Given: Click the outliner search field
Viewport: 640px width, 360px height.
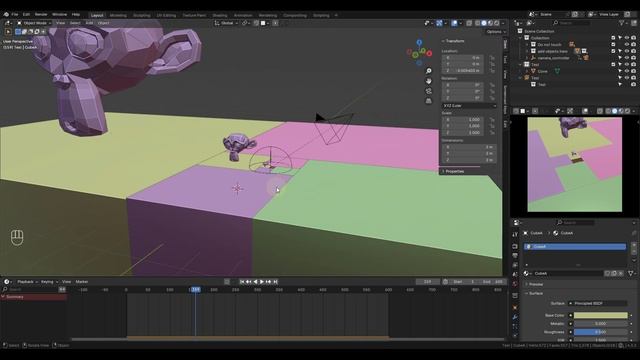Looking at the screenshot, I should tap(571, 23).
